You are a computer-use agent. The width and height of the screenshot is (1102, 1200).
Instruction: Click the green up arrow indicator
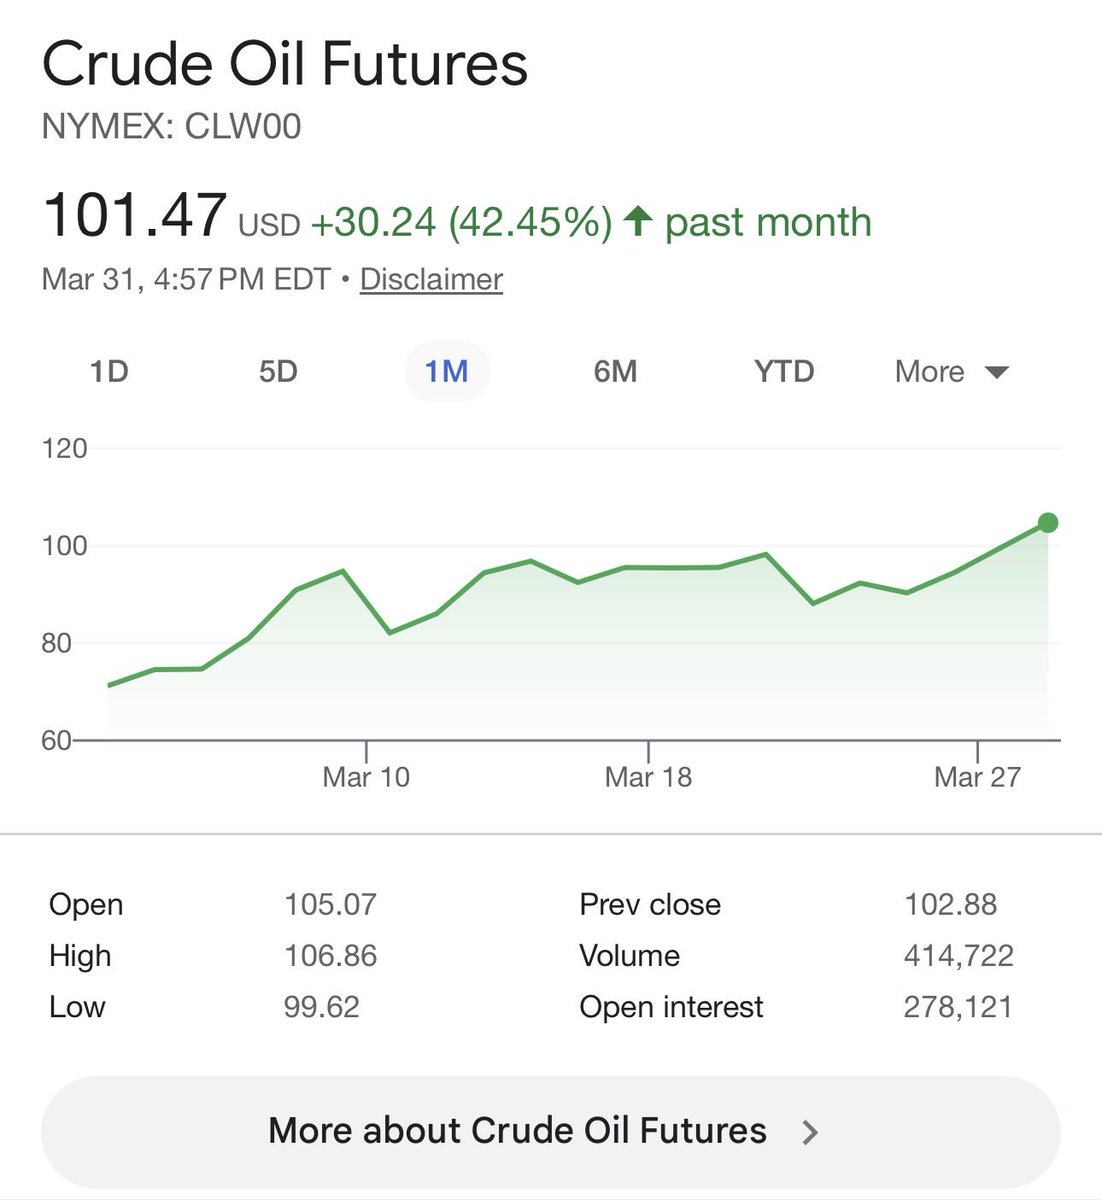point(637,221)
